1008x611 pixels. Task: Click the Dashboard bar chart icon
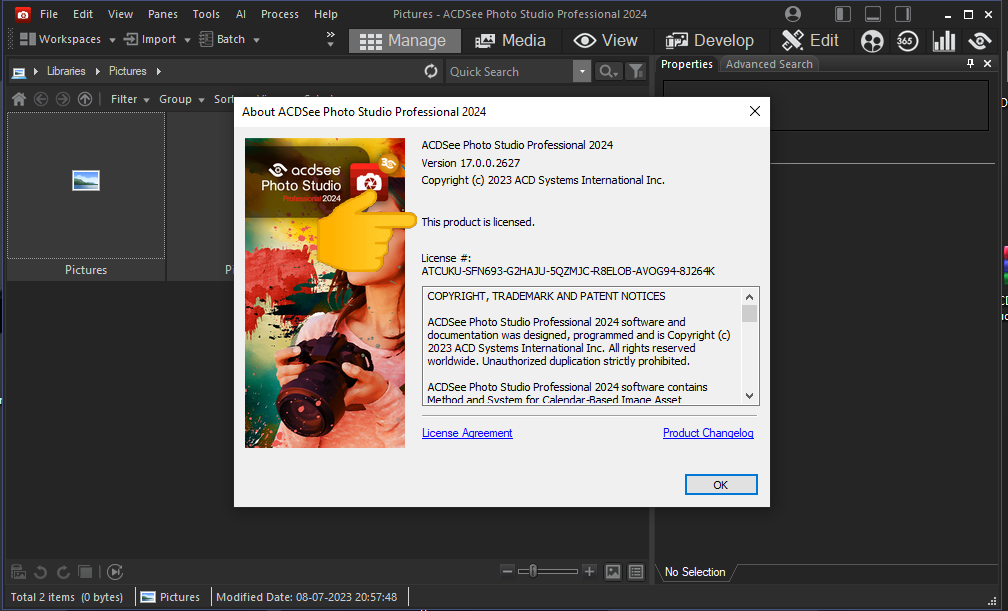943,41
